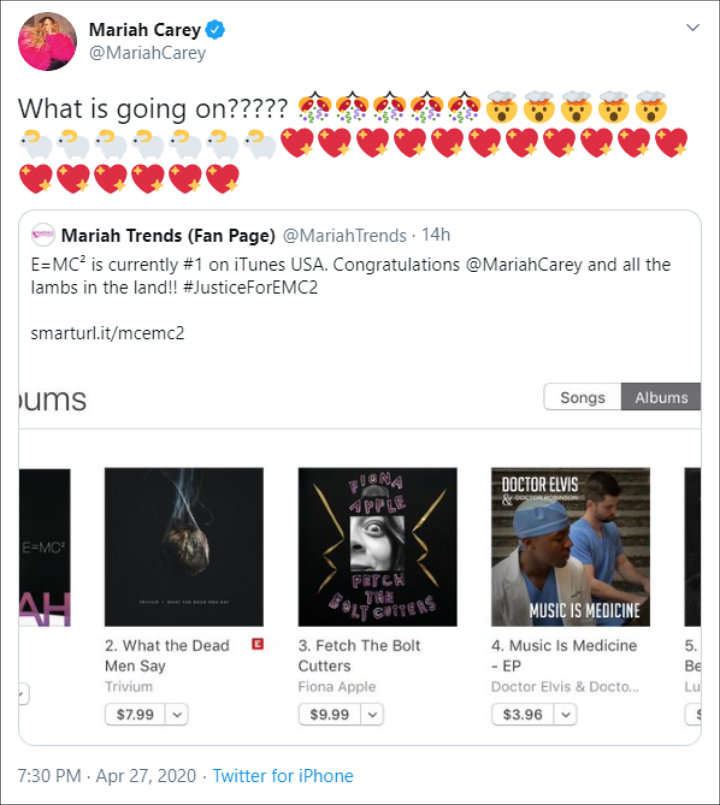Open the Doctor Elvis album cover thumbnail
Image resolution: width=720 pixels, height=805 pixels.
point(571,547)
